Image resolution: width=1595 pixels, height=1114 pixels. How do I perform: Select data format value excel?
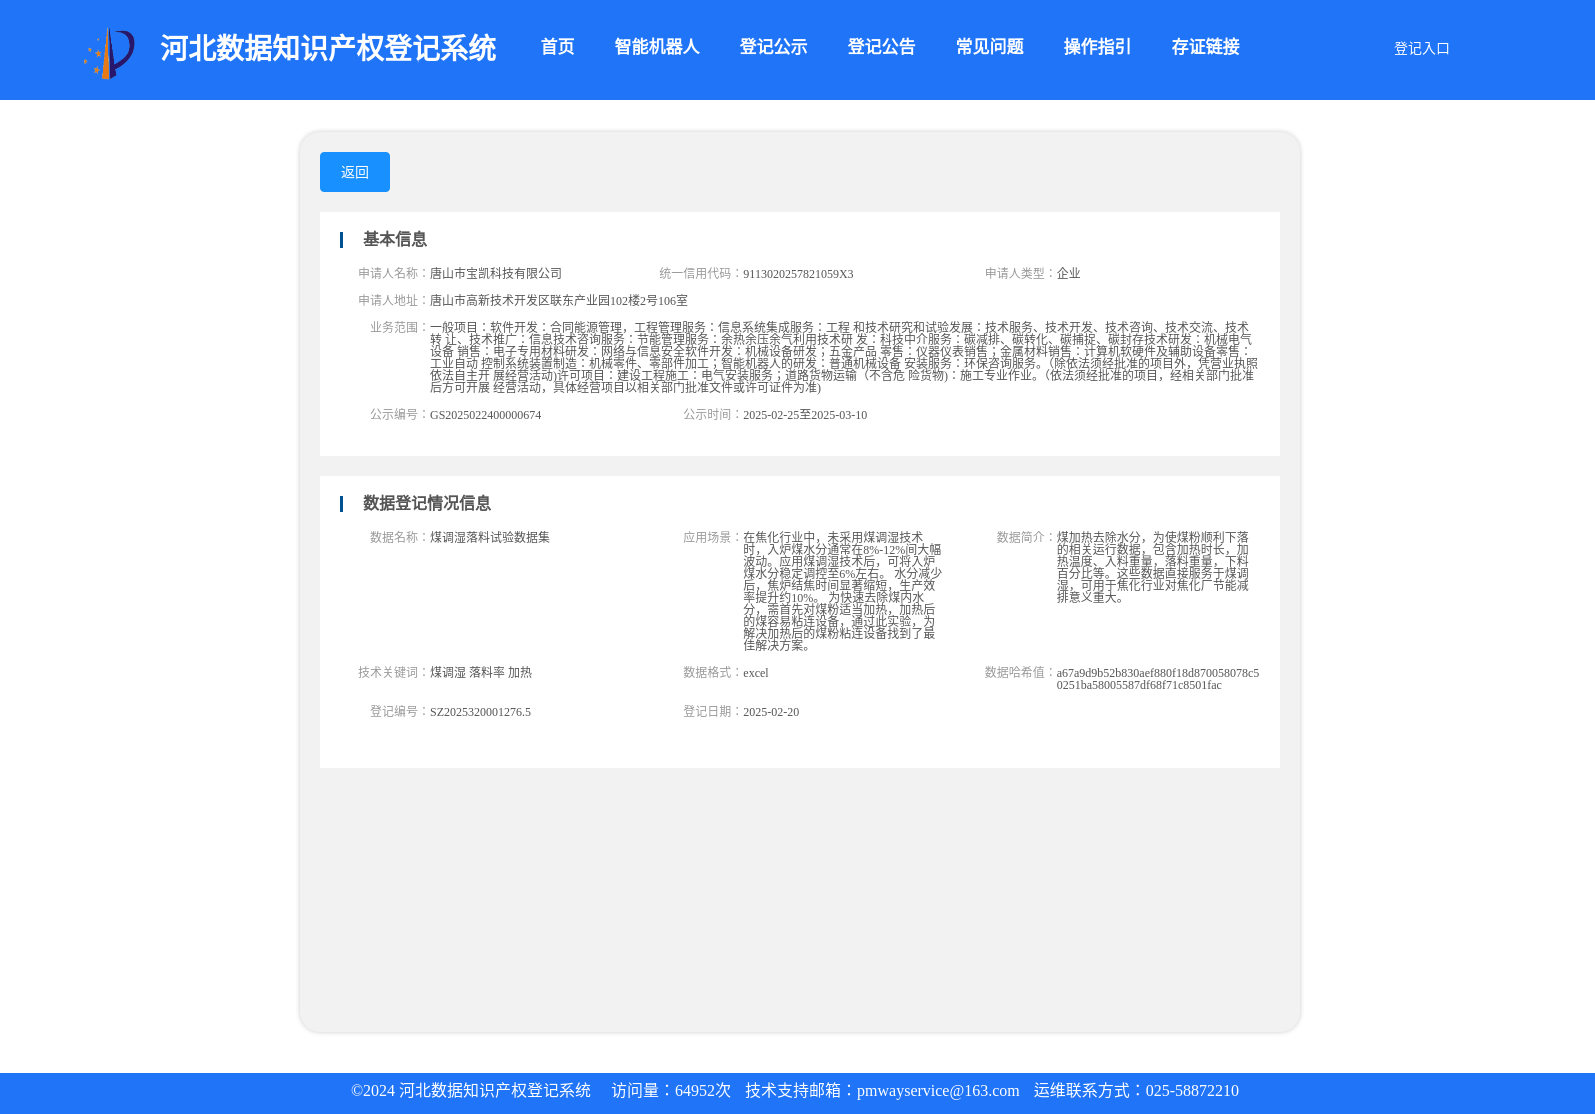[x=756, y=673]
